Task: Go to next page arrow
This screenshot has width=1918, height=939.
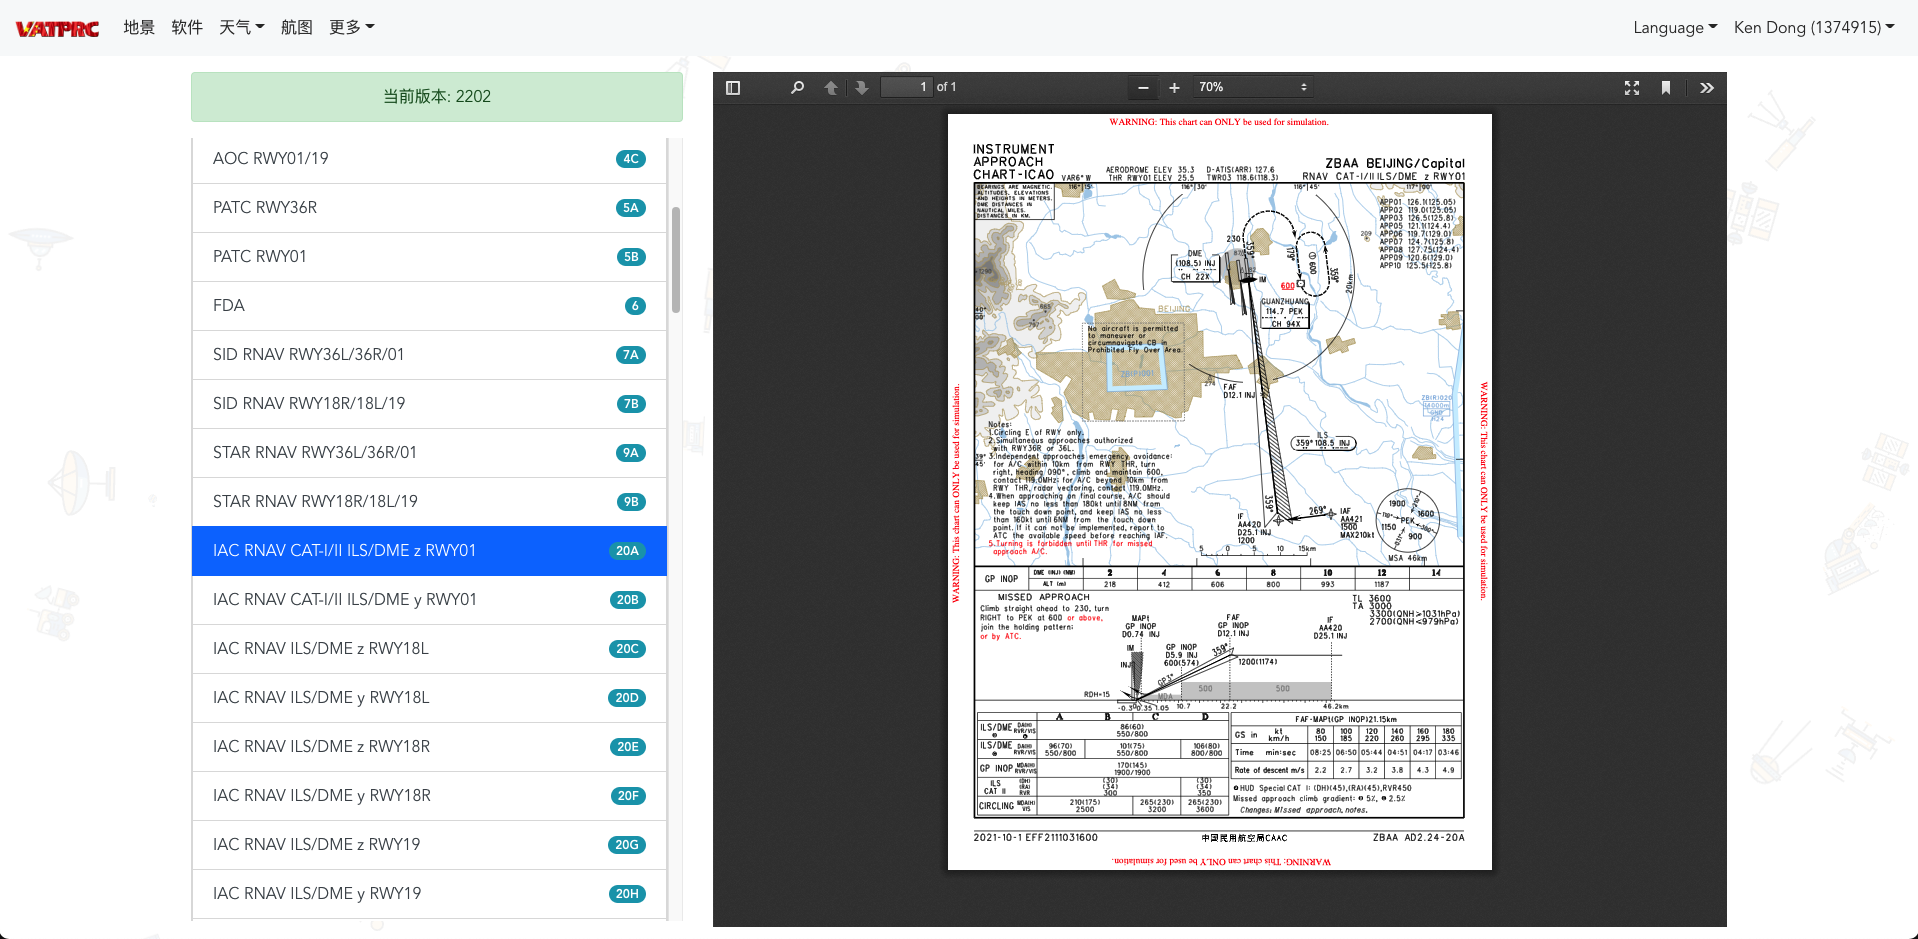Action: 862,88
